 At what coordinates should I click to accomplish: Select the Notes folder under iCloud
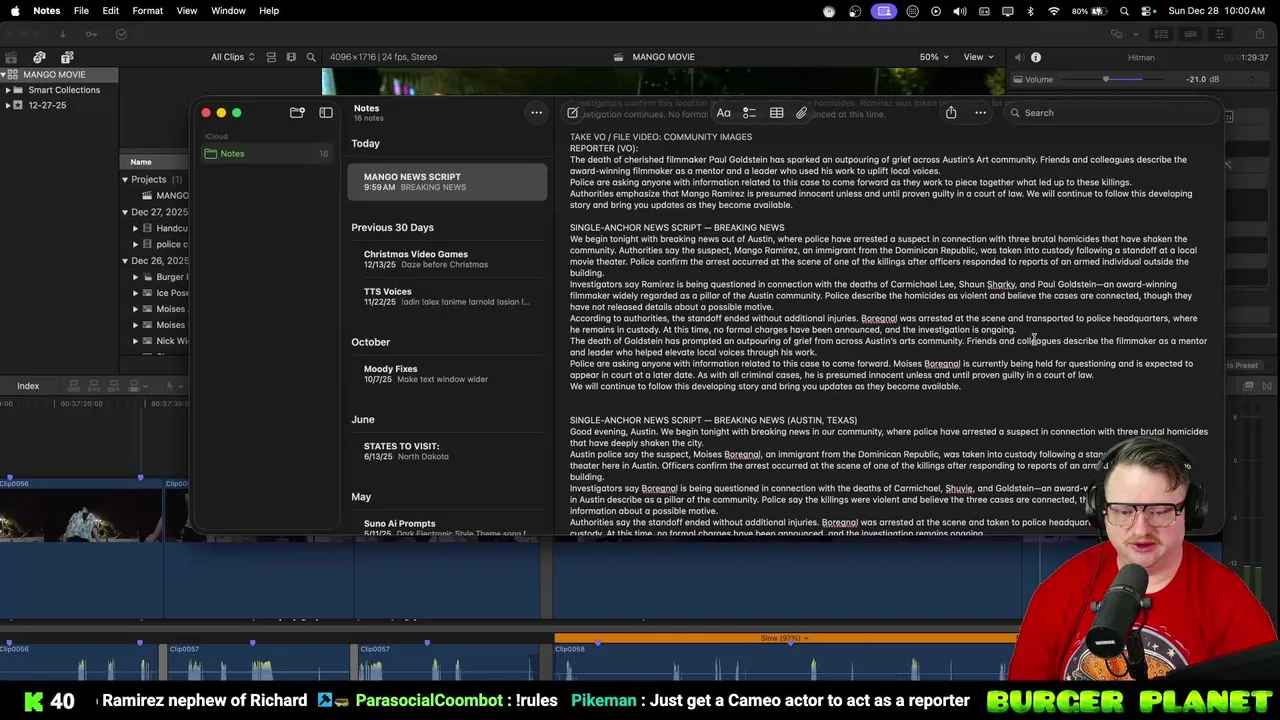(x=266, y=154)
